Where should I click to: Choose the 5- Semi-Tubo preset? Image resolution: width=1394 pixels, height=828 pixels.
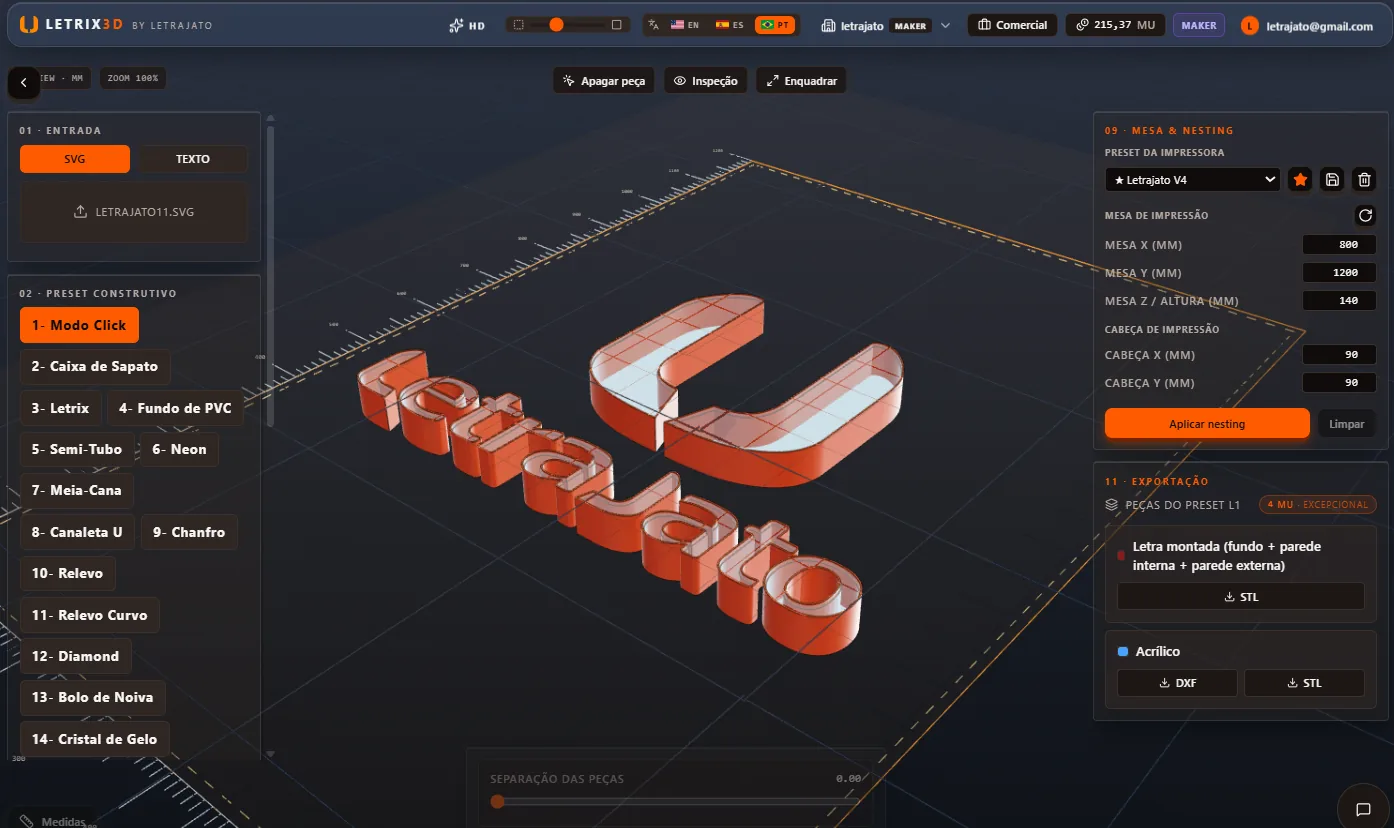click(x=76, y=449)
